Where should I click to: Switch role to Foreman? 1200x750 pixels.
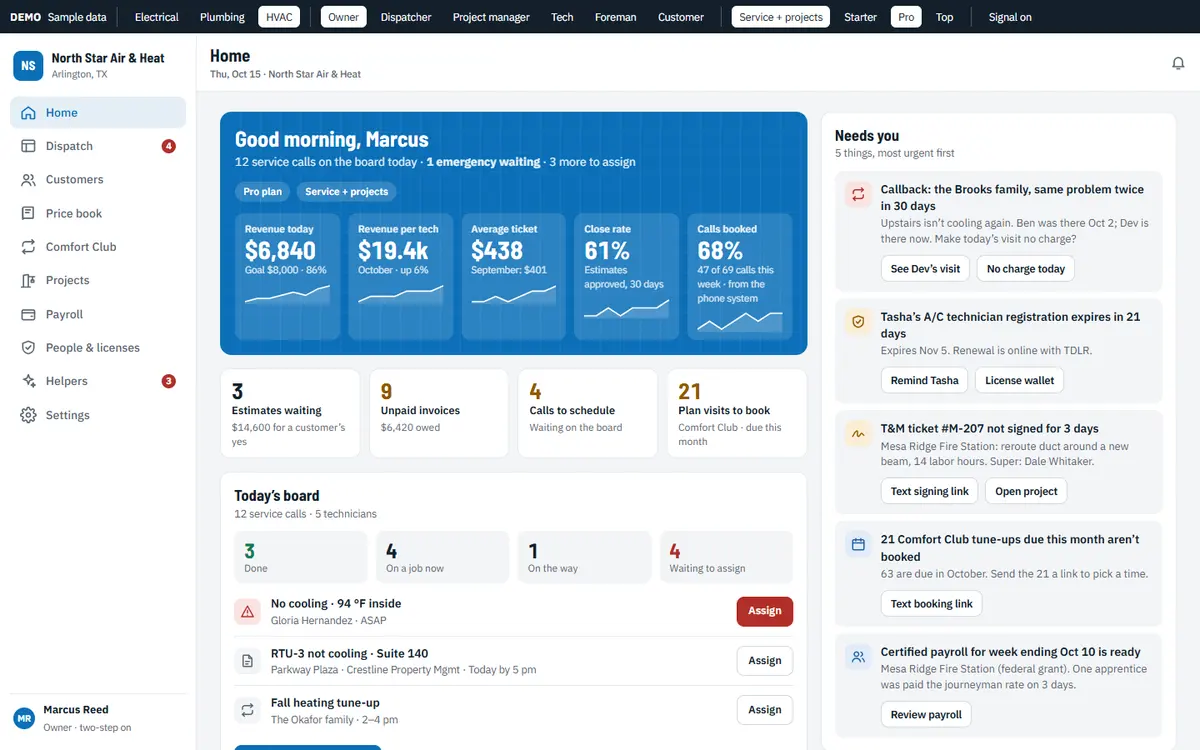point(615,17)
